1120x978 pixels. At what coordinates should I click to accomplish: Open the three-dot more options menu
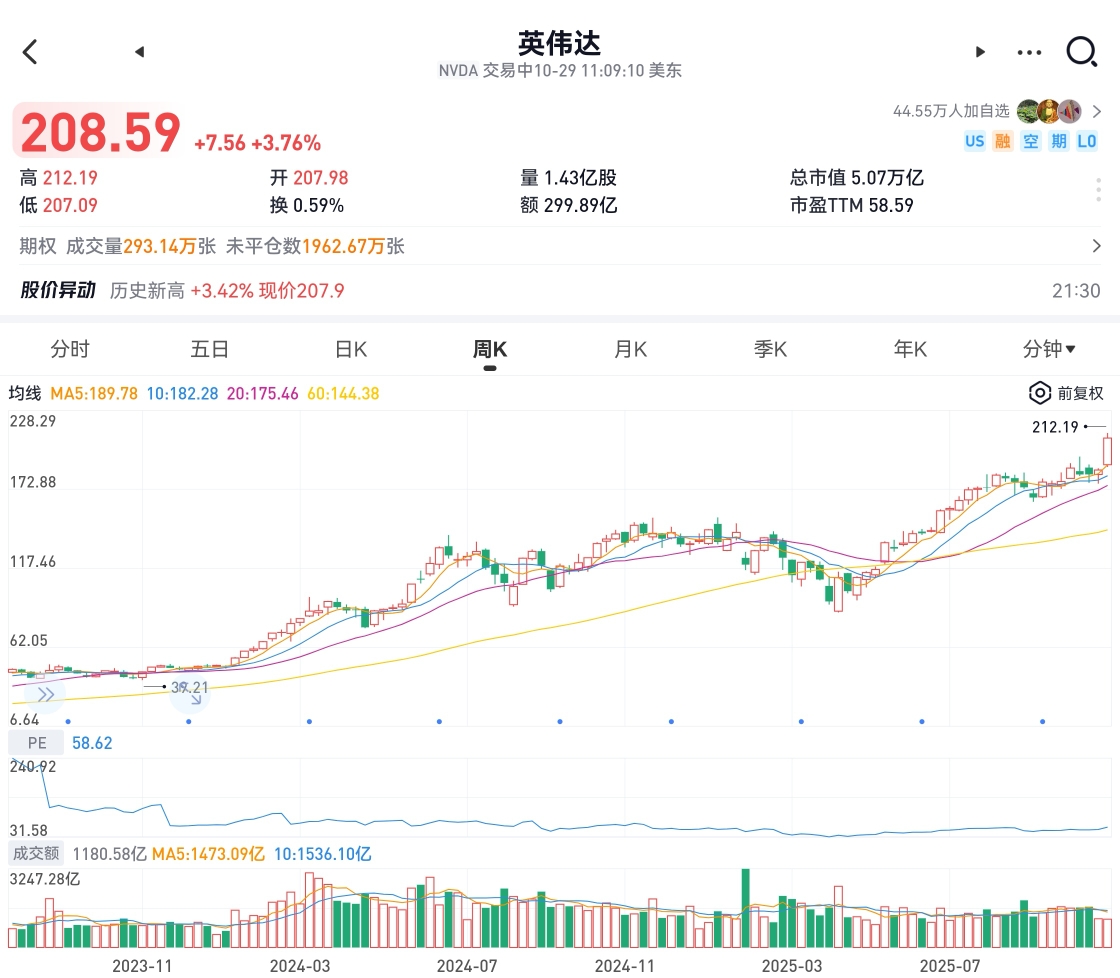(x=1029, y=52)
